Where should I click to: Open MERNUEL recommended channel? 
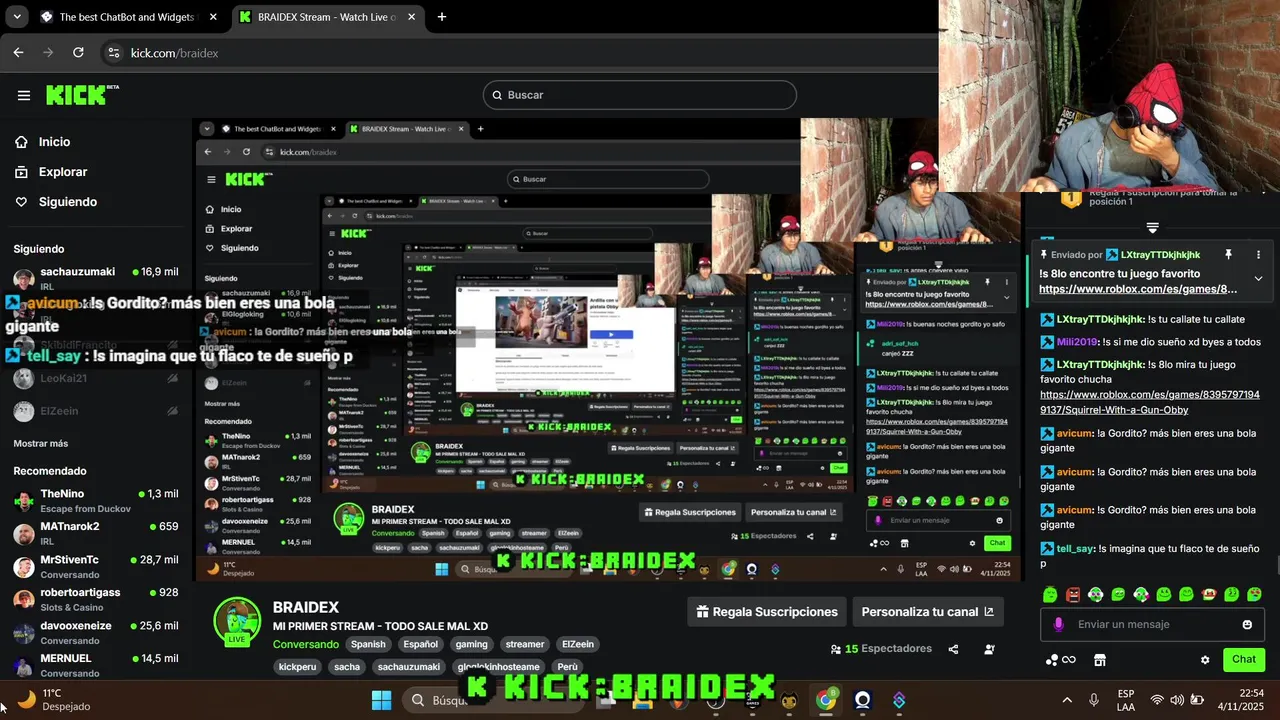click(x=95, y=665)
